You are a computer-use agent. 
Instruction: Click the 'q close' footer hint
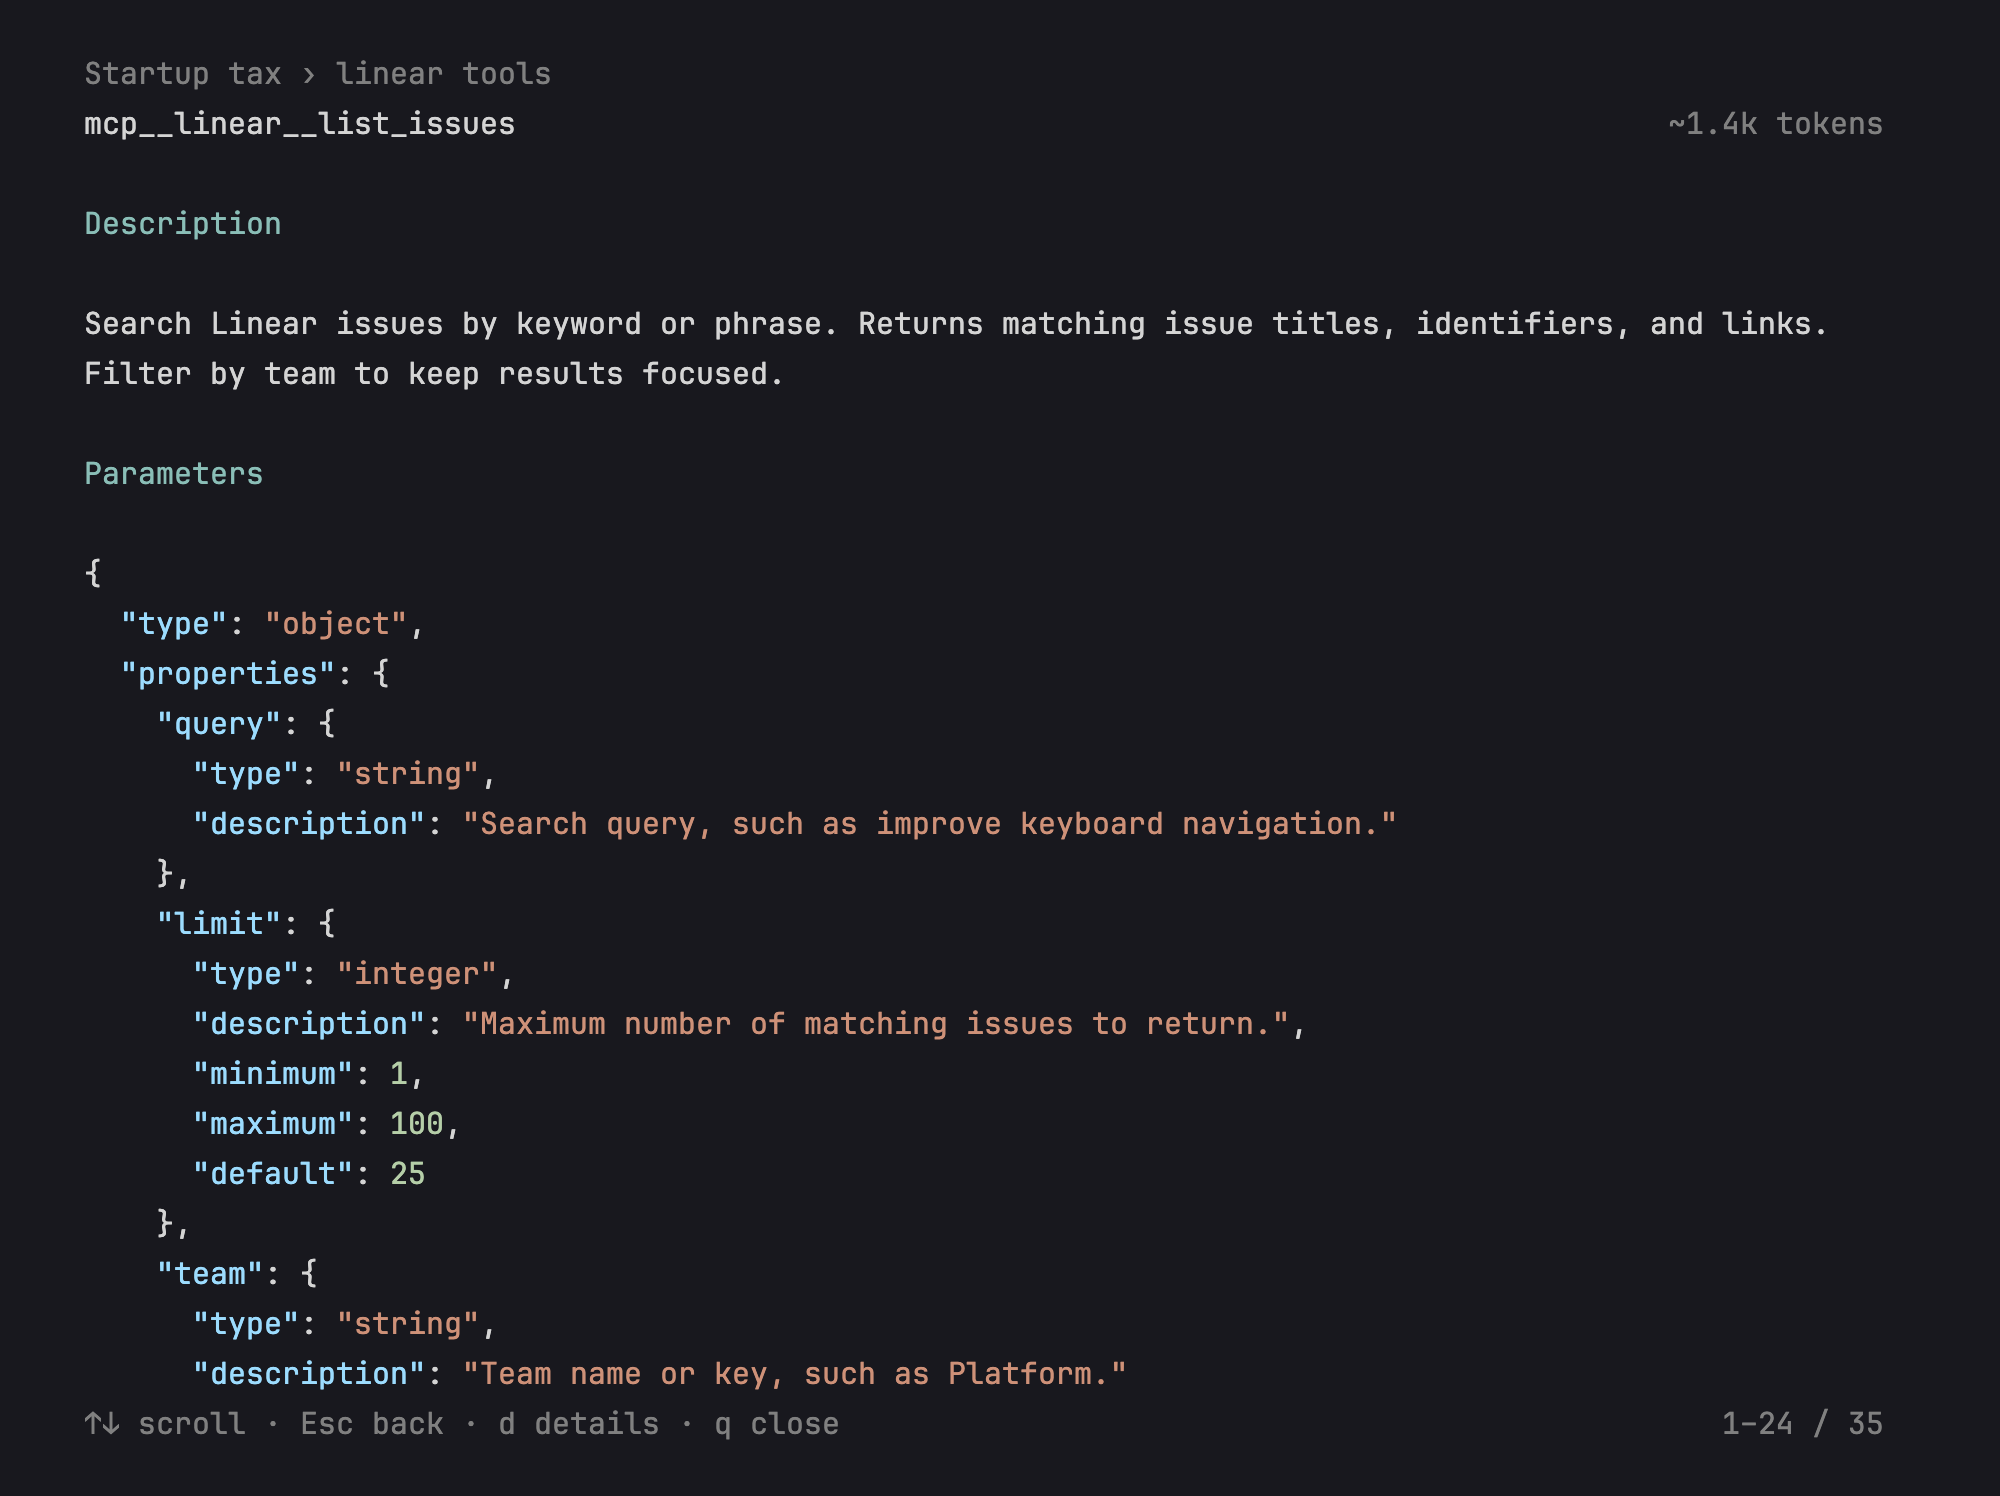click(777, 1424)
